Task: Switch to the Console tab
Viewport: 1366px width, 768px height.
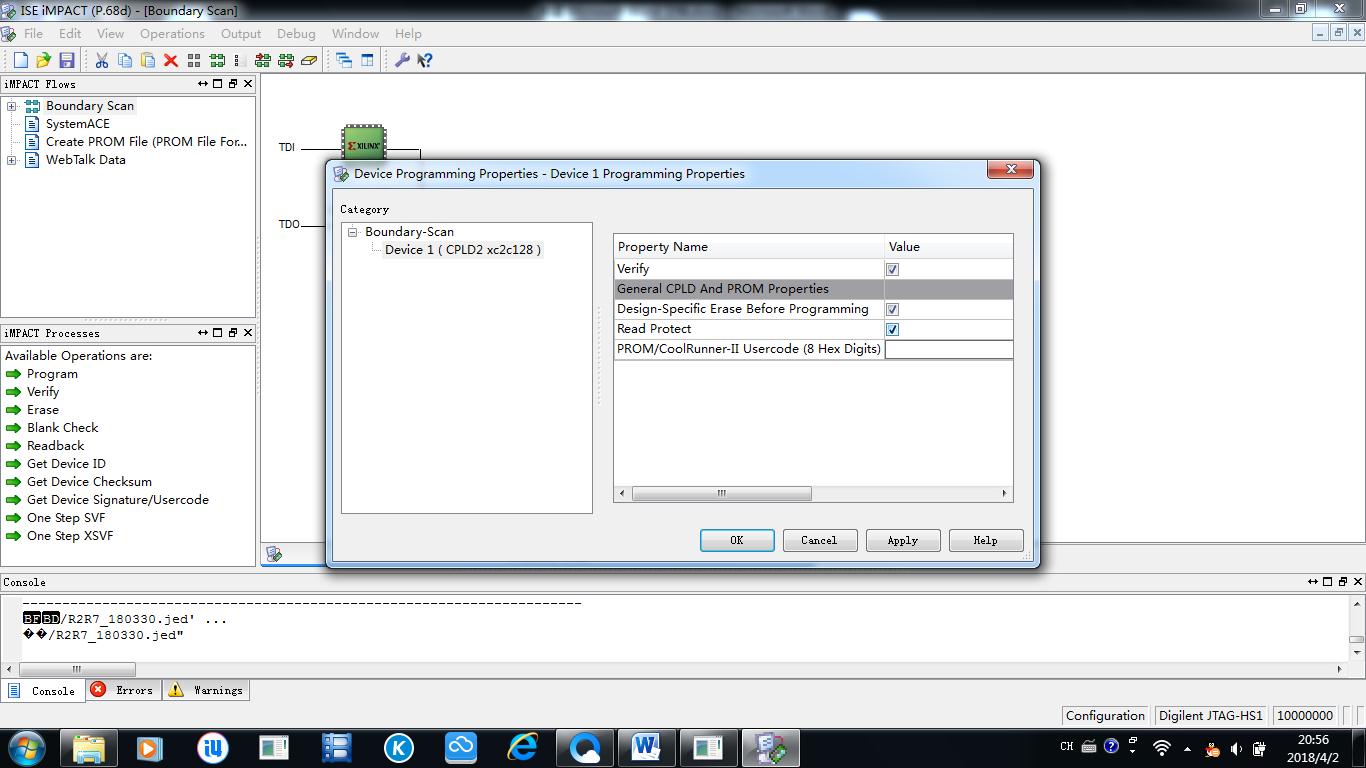Action: (42, 690)
